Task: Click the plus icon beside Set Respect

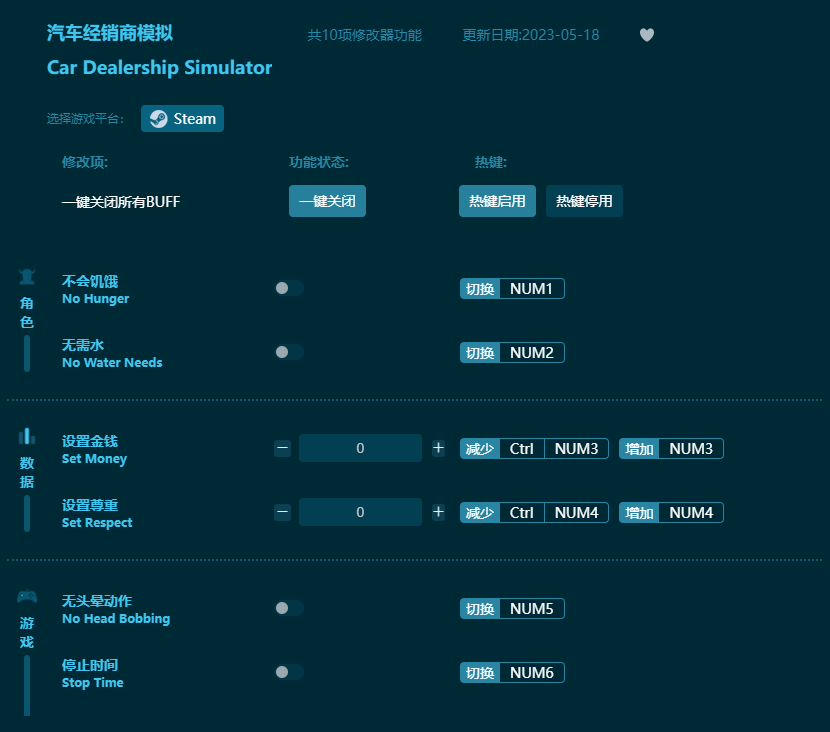Action: [438, 512]
